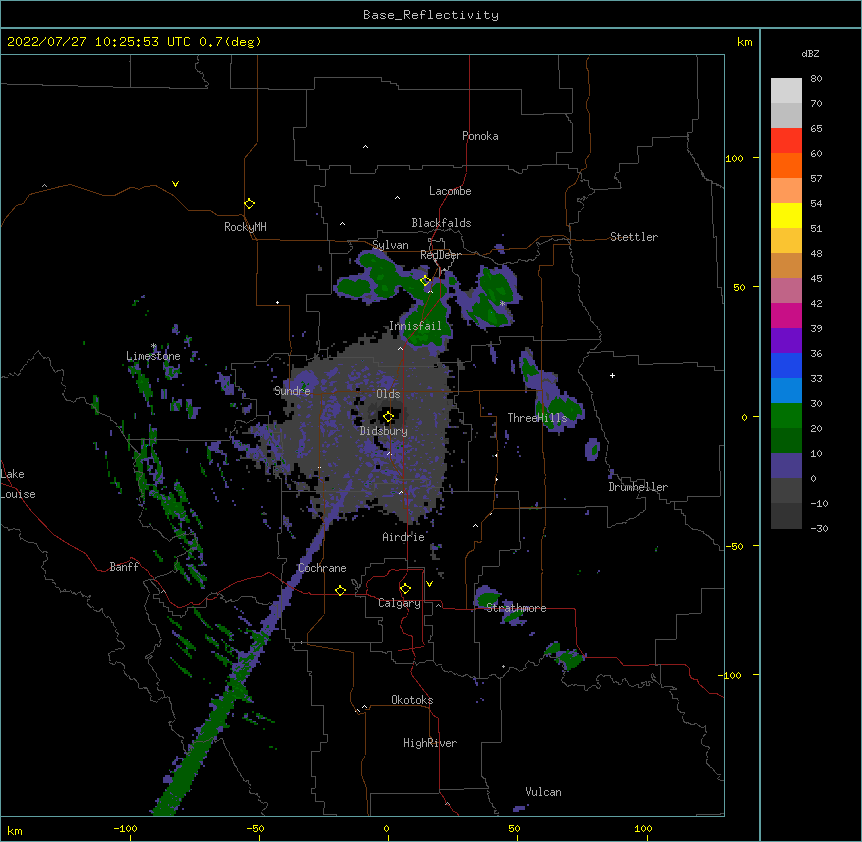Screen dimensions: 862x842
Task: Click the HighRiver label
Action: click(430, 743)
